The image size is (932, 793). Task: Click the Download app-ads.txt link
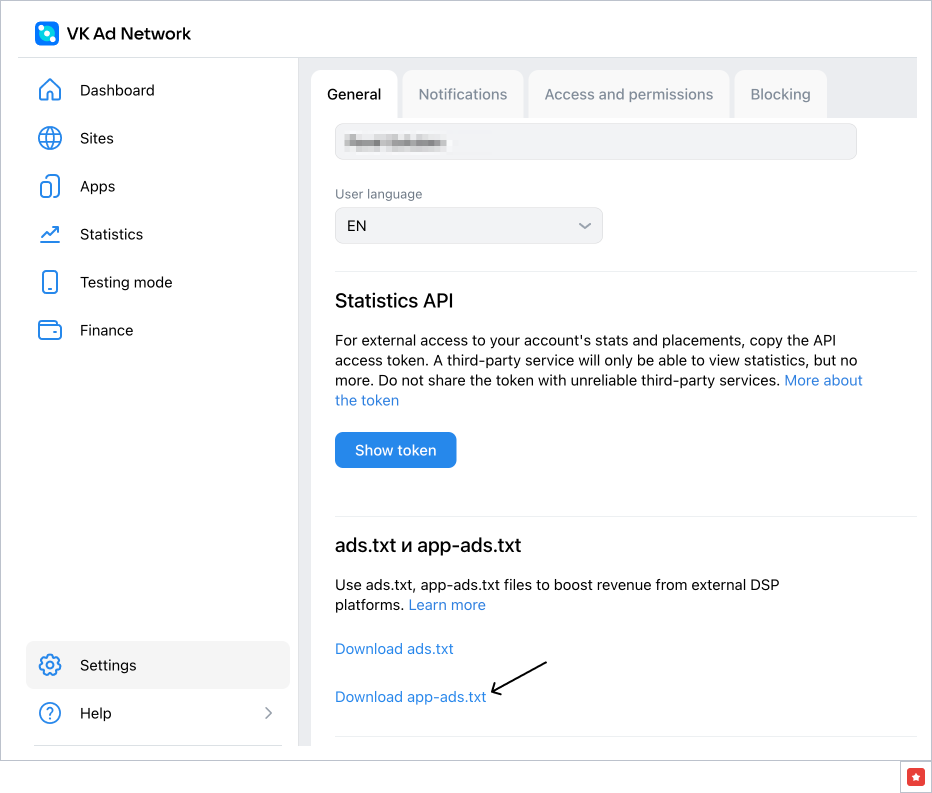pyautogui.click(x=410, y=697)
